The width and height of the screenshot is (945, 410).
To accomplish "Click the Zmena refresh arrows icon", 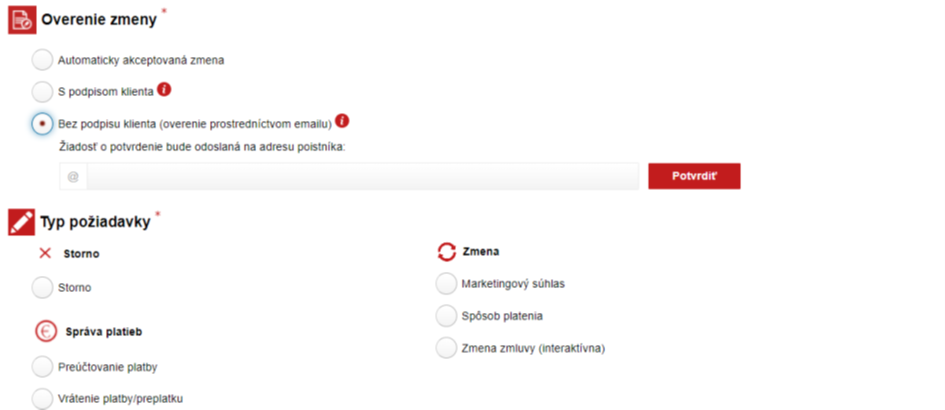I will pos(447,252).
